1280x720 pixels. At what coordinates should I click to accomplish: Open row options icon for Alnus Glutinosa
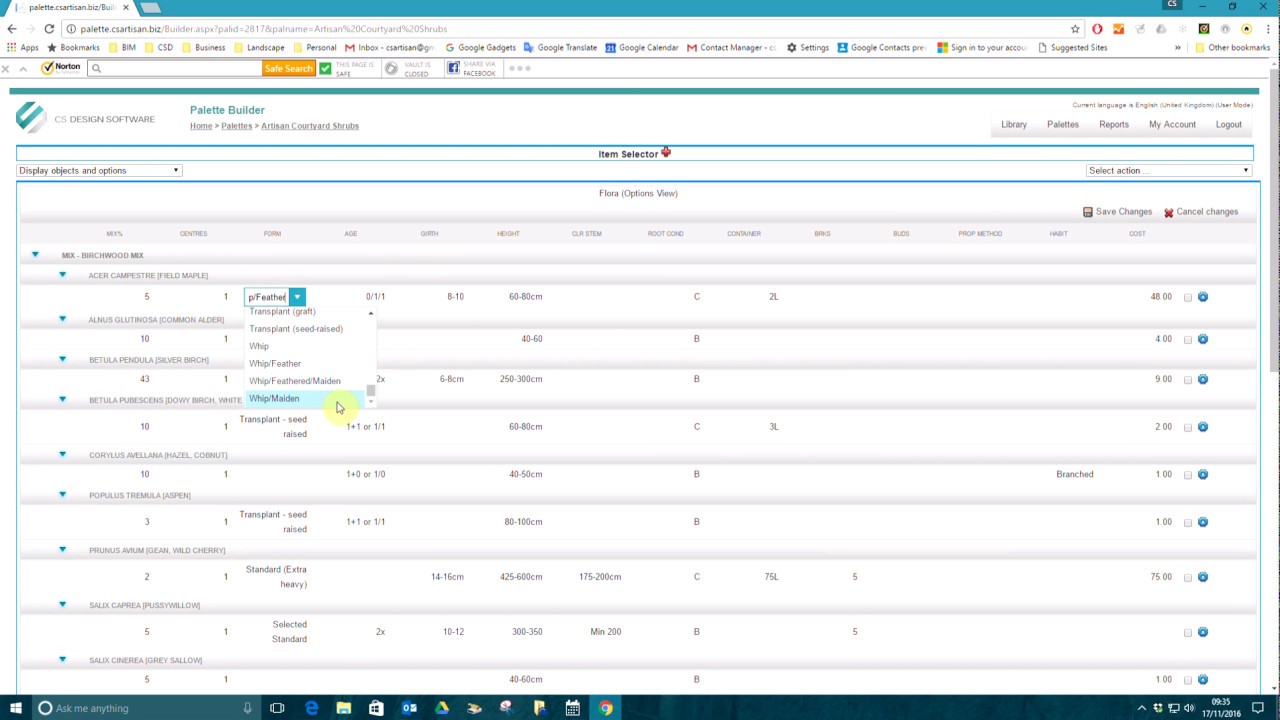(x=1202, y=339)
